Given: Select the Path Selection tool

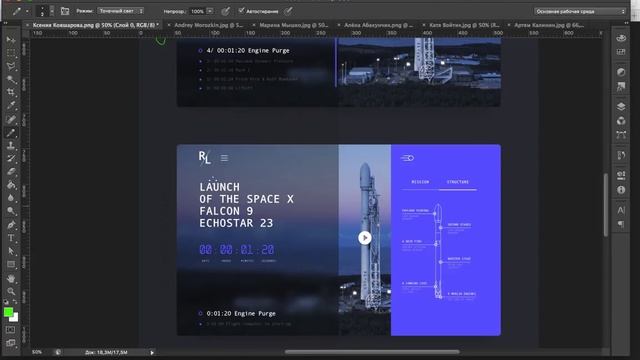Looking at the screenshot, I should (11, 251).
